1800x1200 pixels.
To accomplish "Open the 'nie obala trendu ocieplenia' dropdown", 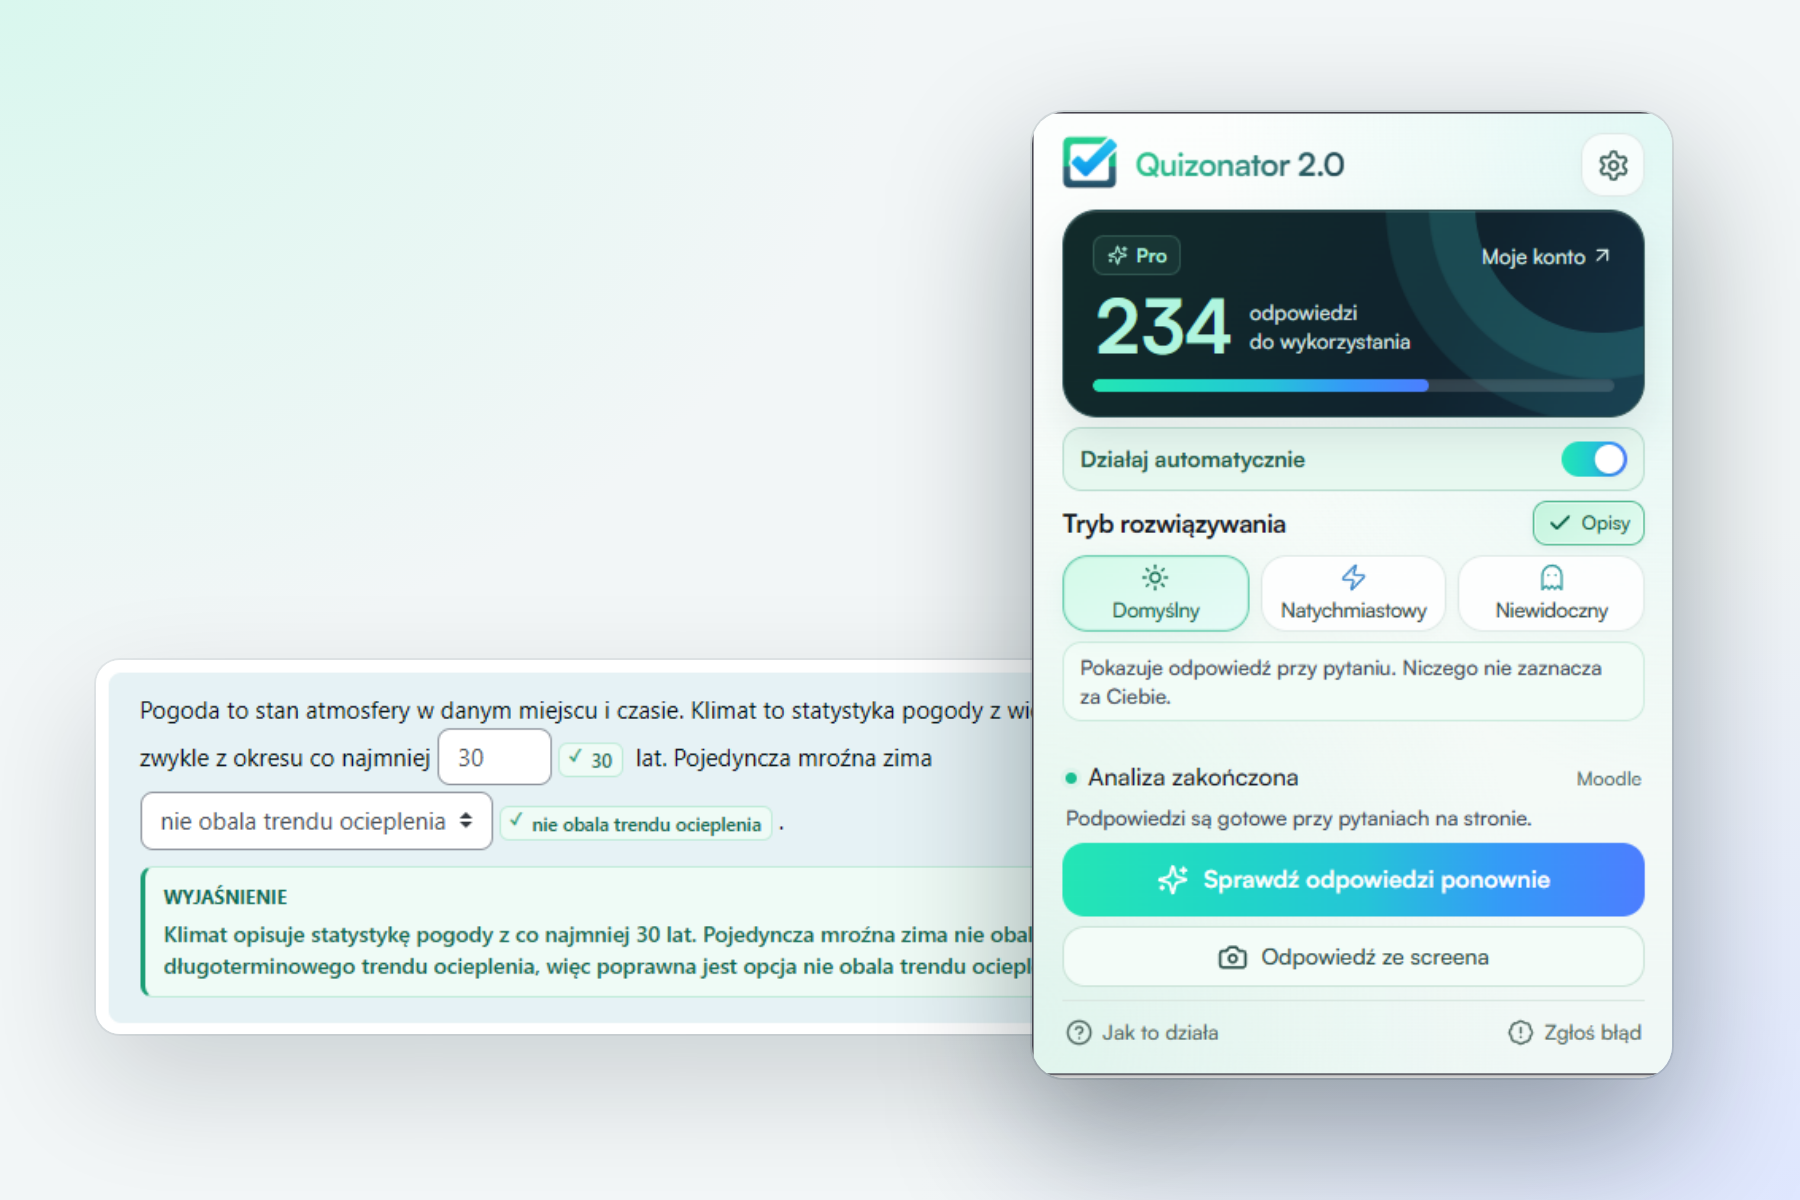I will [x=316, y=821].
